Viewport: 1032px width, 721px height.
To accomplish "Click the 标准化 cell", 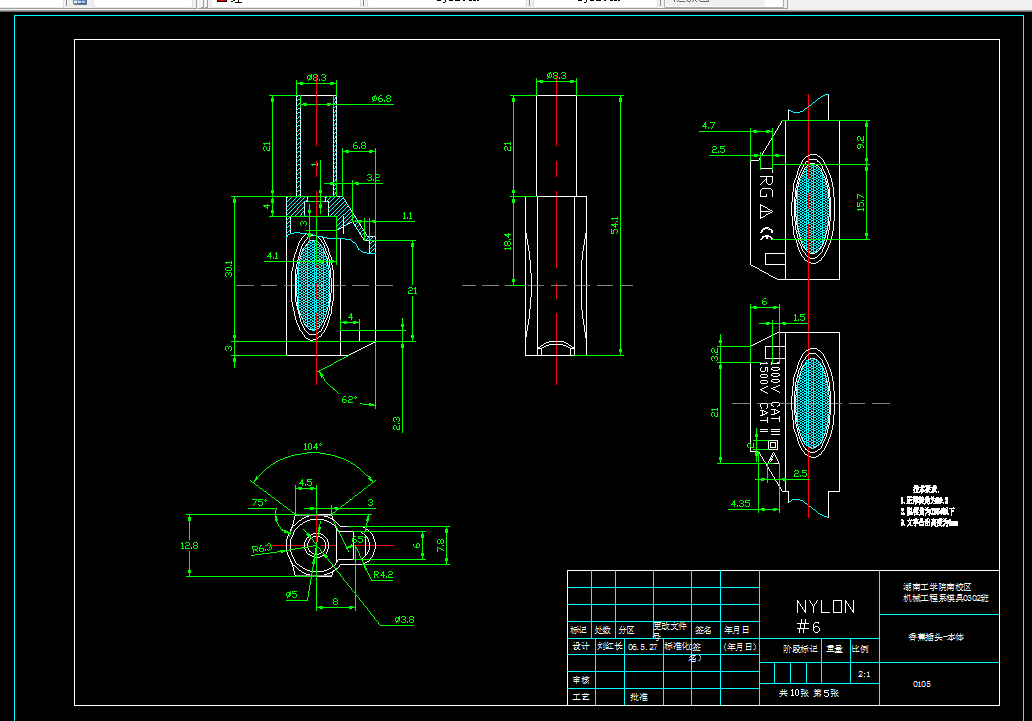I will [678, 647].
